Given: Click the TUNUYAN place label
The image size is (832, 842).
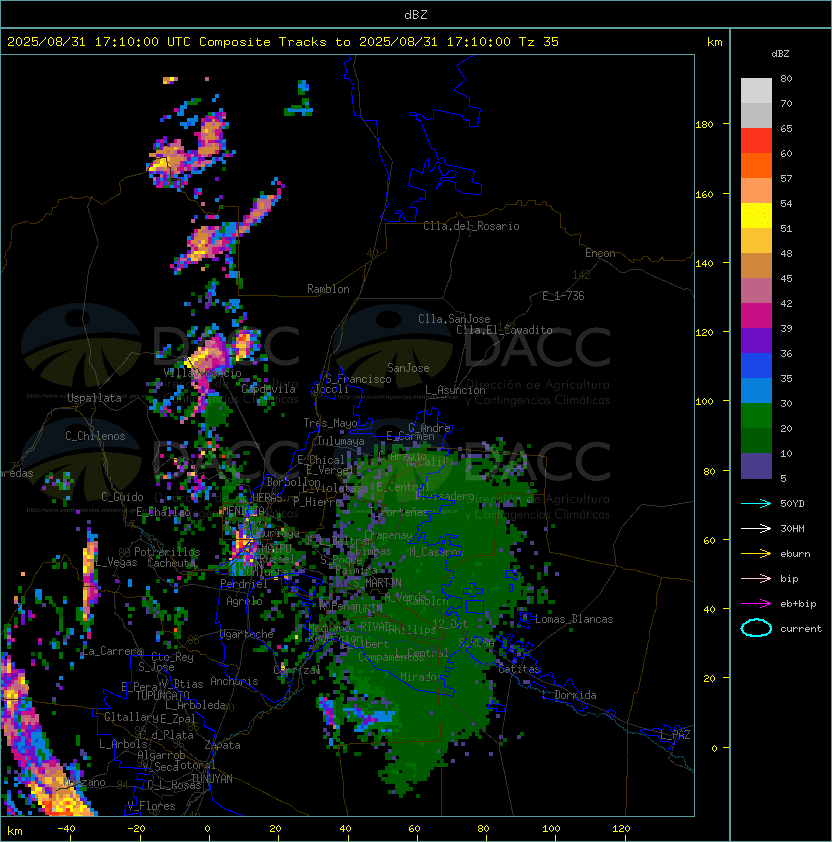Looking at the screenshot, I should [x=212, y=779].
